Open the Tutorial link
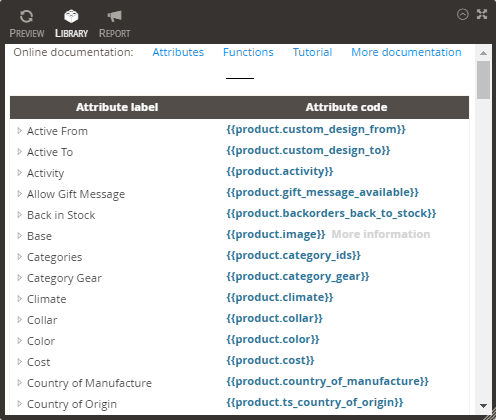Screen dimensions: 496x420 click(312, 52)
